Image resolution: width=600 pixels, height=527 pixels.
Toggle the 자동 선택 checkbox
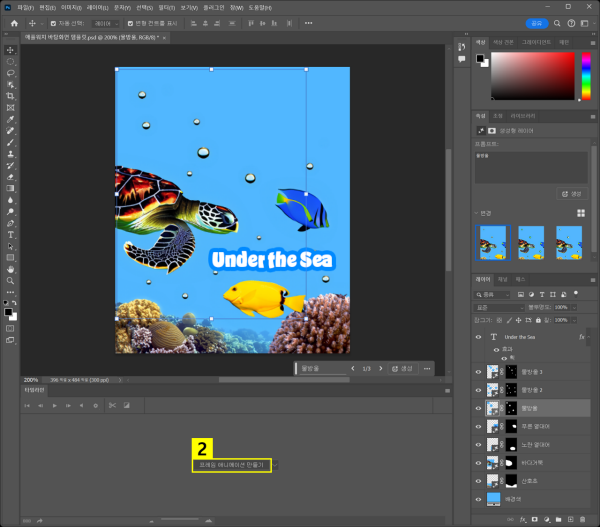pyautogui.click(x=54, y=22)
